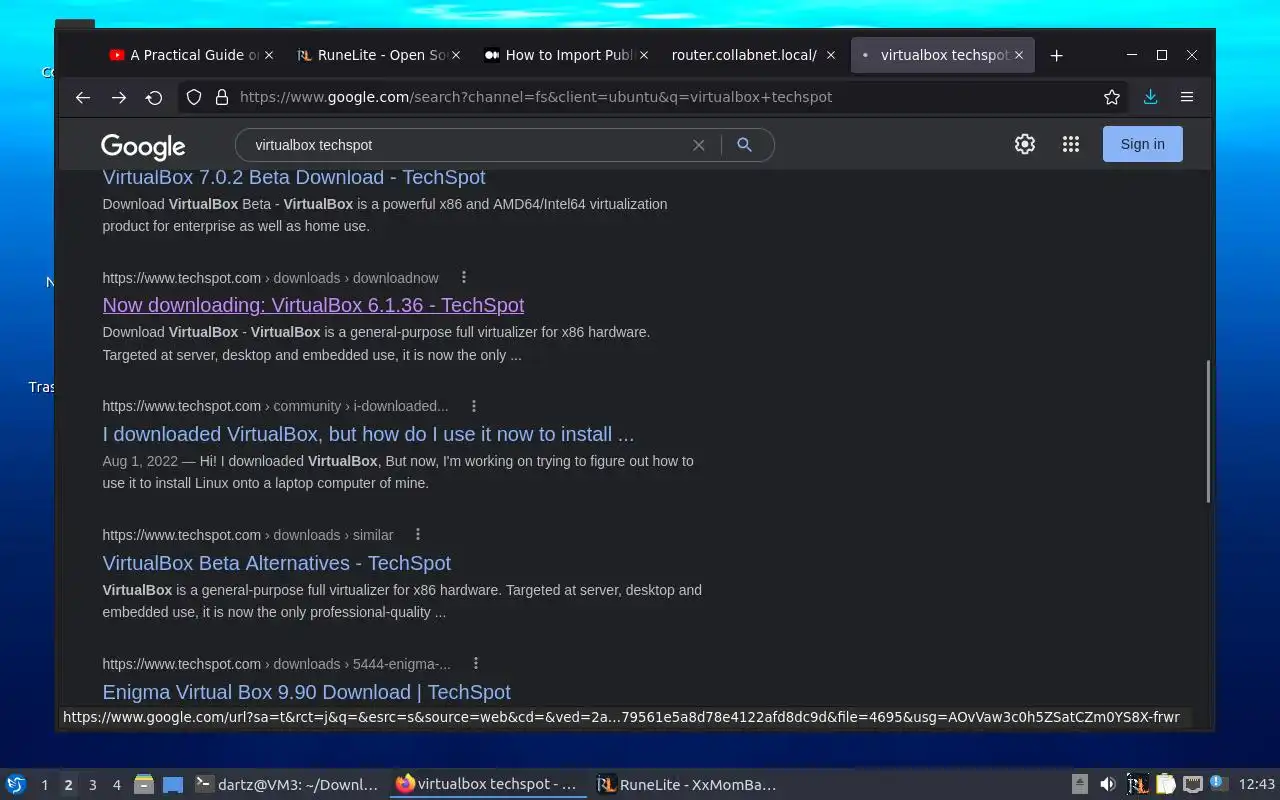Click the community › i-downloaded breadcrumb URL
The width and height of the screenshot is (1280, 800).
275,406
